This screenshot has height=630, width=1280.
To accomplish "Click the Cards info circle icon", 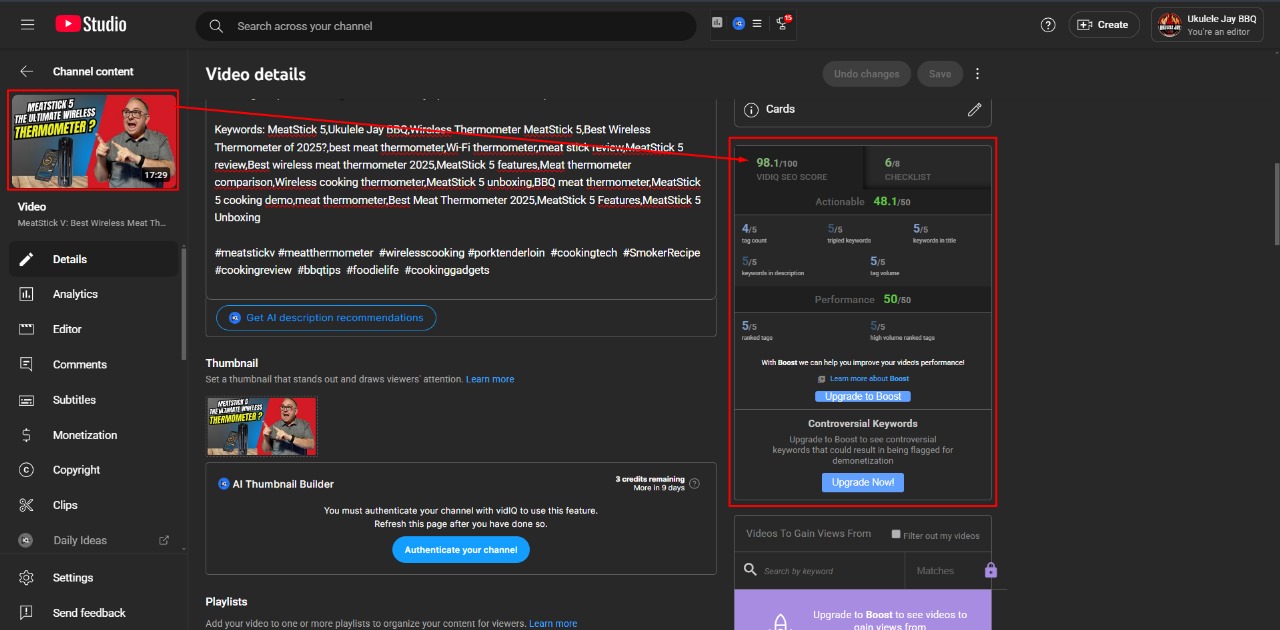I will pyautogui.click(x=749, y=109).
